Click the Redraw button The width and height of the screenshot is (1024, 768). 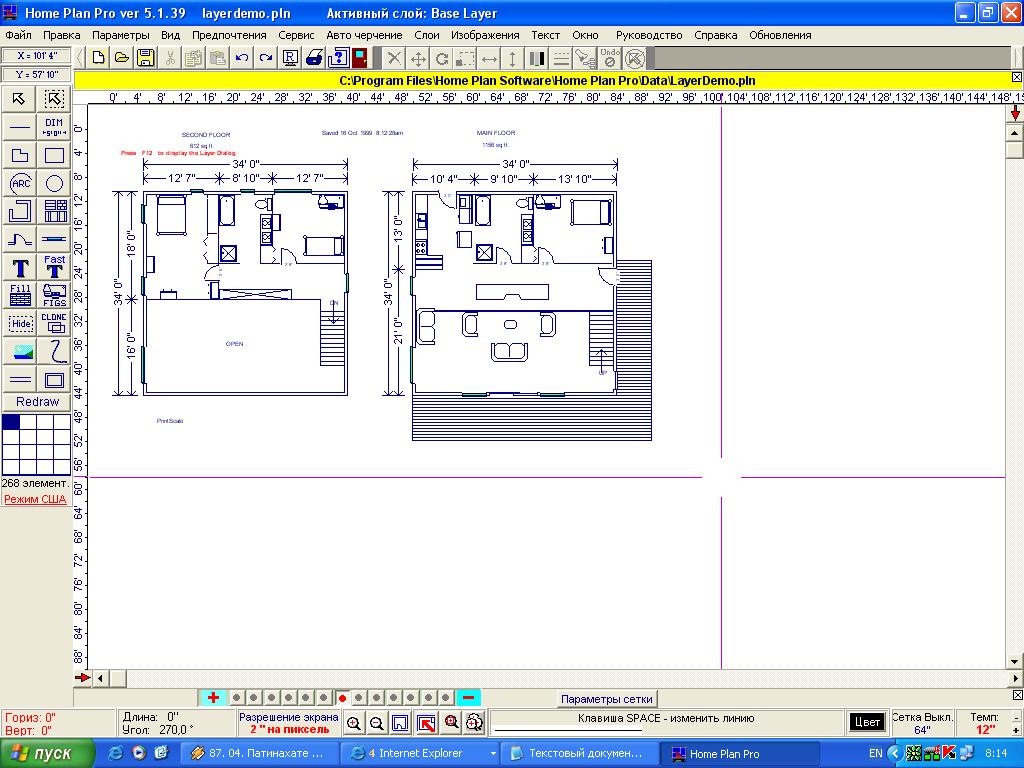[x=37, y=402]
